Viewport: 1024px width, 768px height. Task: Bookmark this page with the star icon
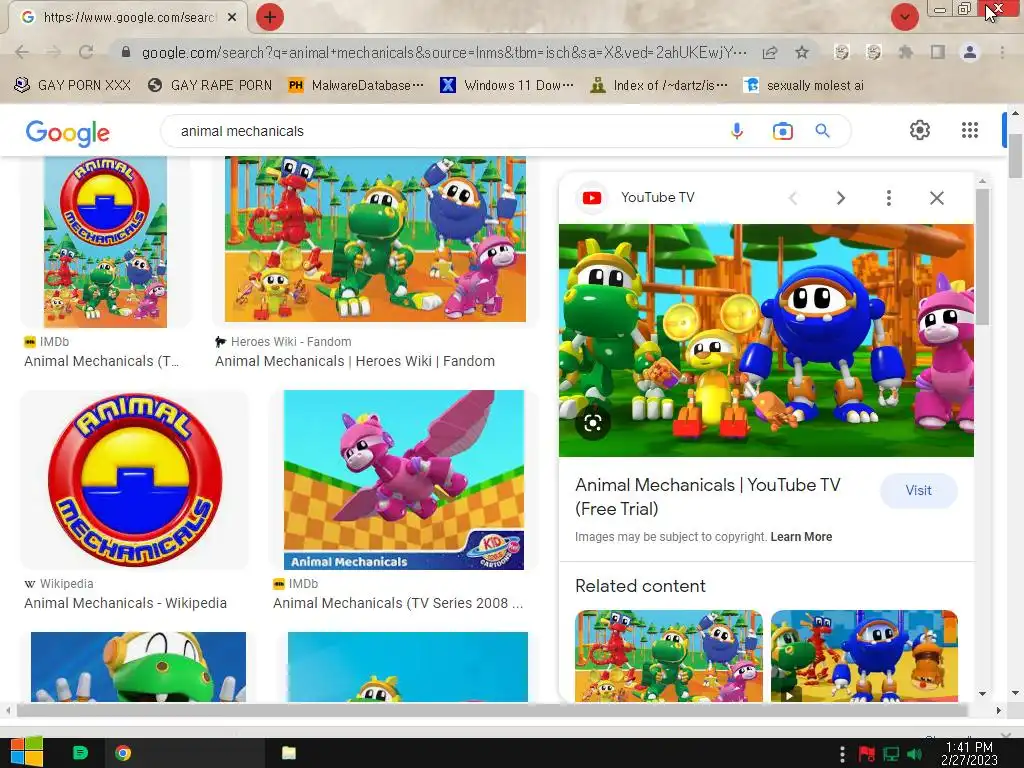pyautogui.click(x=802, y=52)
